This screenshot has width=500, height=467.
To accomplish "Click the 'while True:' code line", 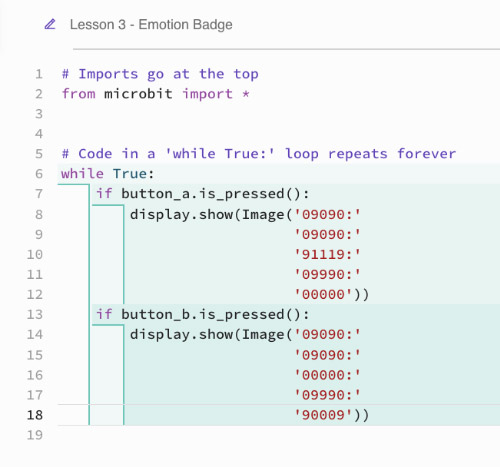I will click(108, 174).
